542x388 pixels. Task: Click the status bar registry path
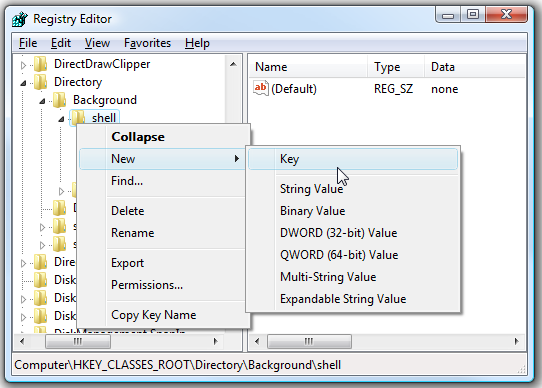pos(178,365)
